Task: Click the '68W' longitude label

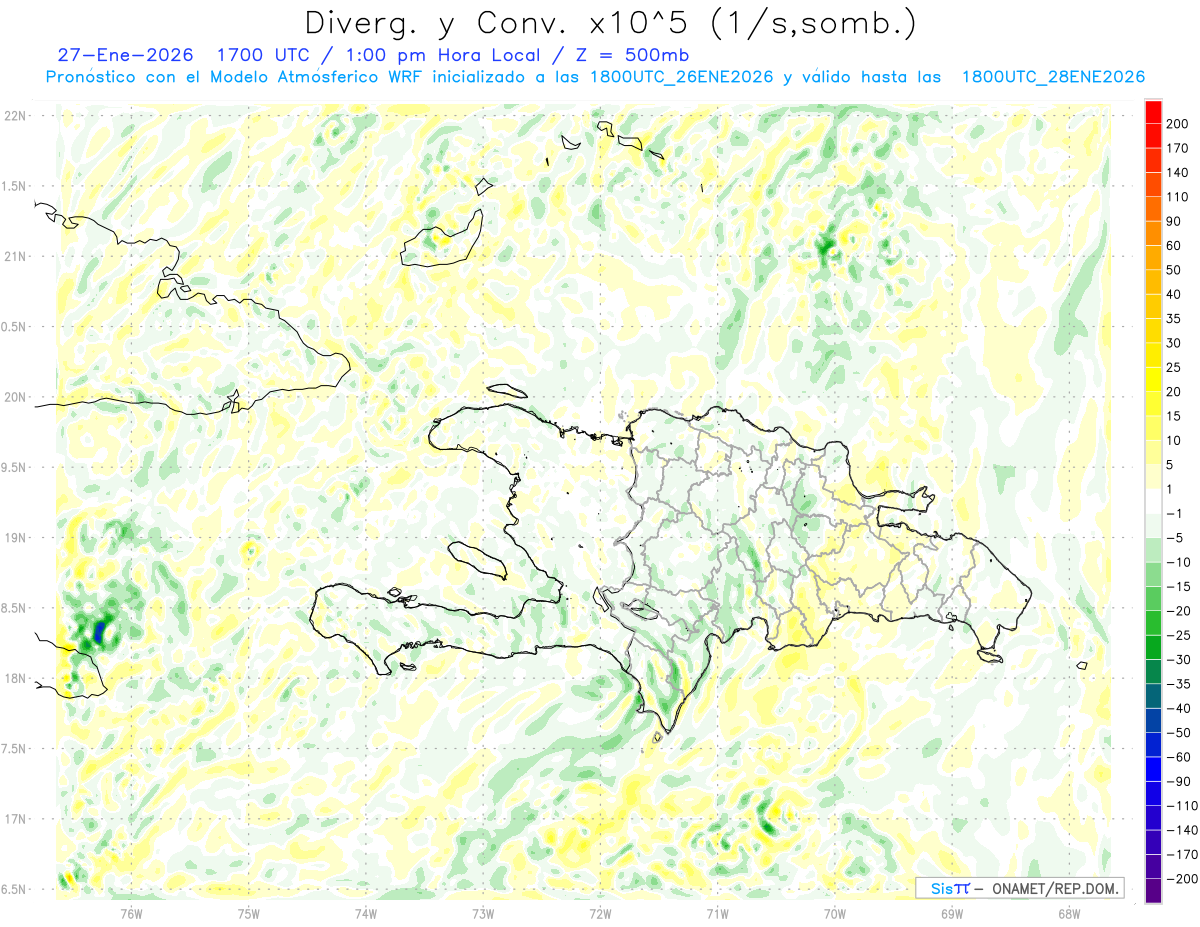Action: pyautogui.click(x=1069, y=913)
